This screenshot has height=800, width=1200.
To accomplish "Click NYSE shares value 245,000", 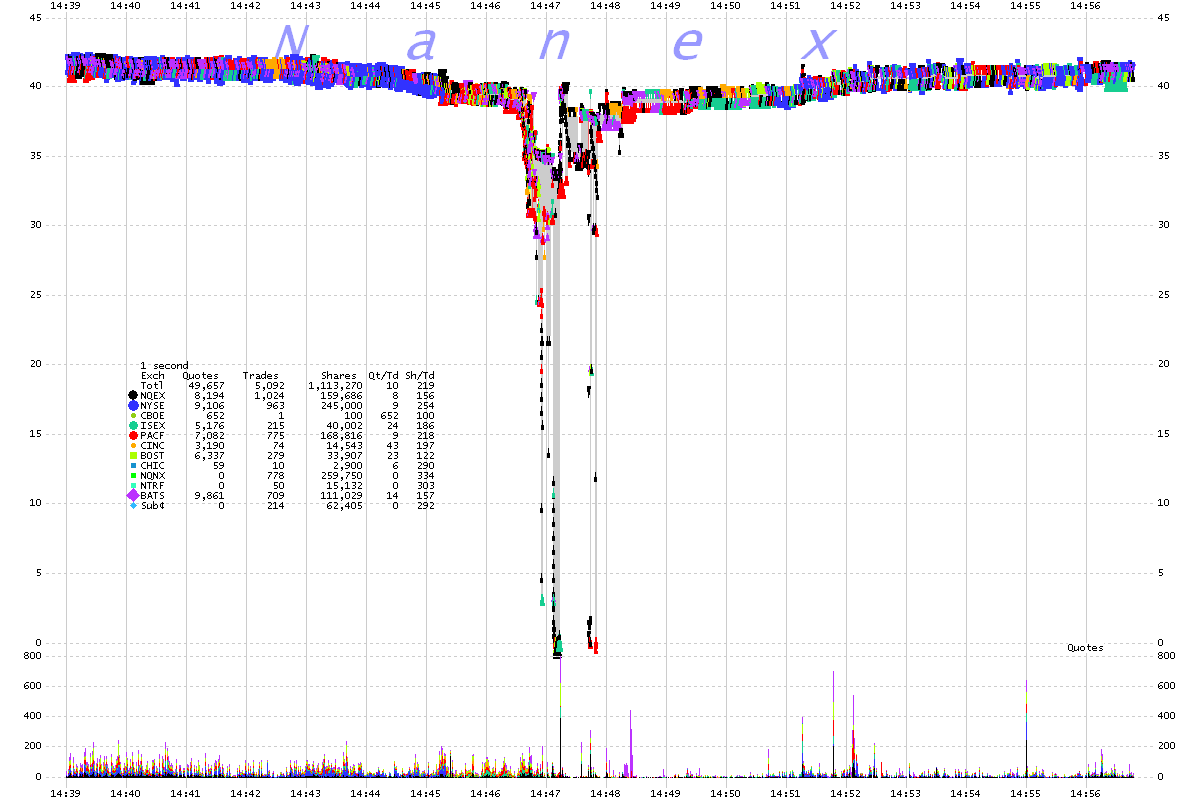I will click(x=341, y=406).
